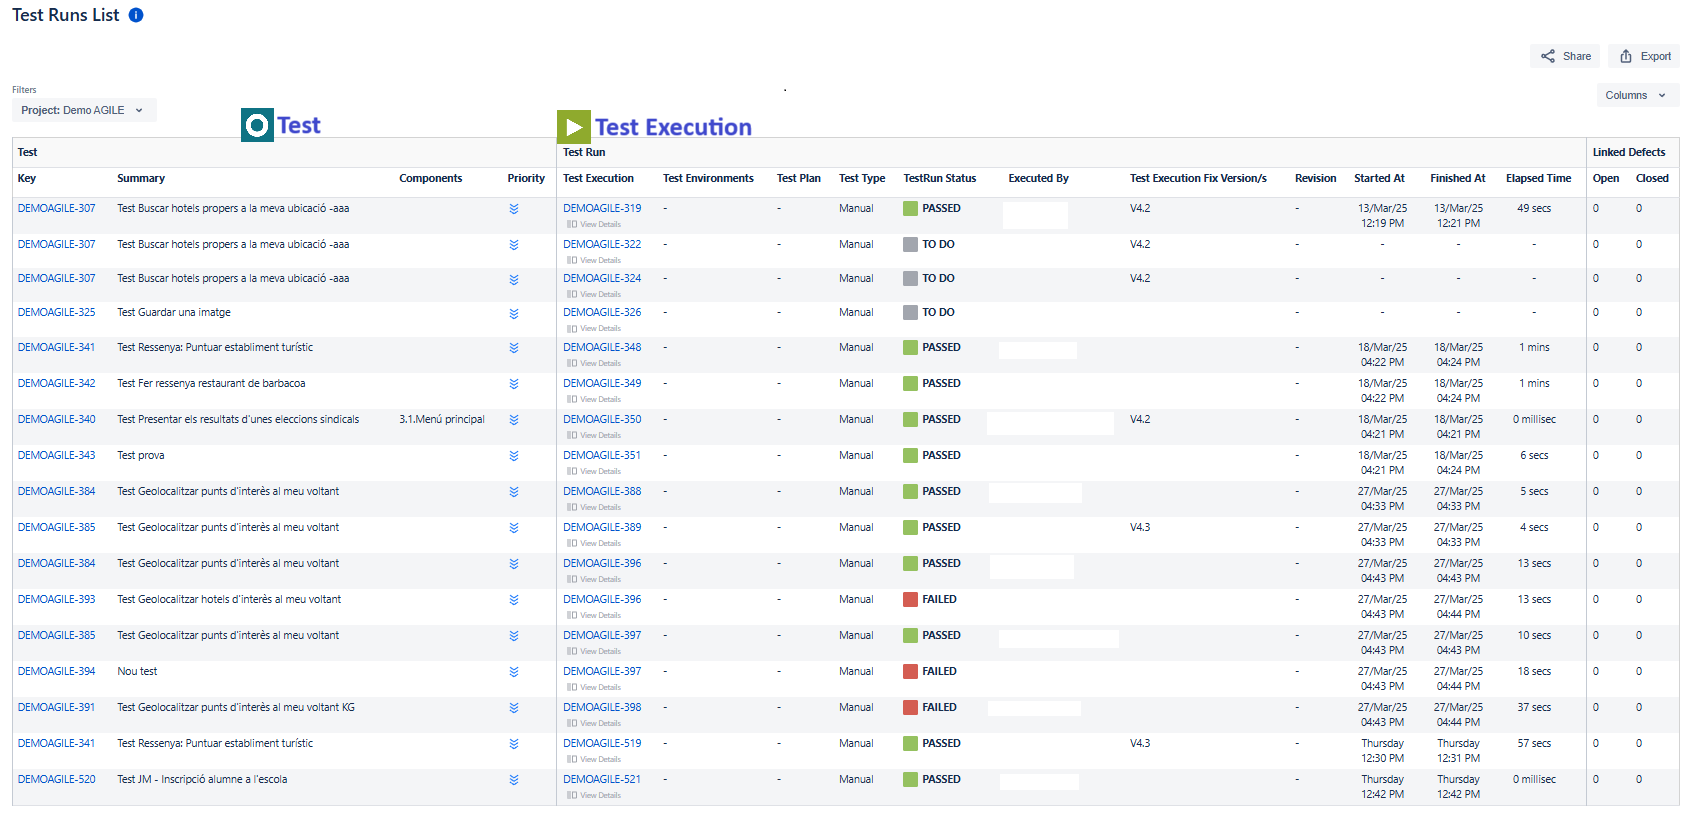This screenshot has height=814, width=1687.
Task: Click priority icon in Test prova row
Action: [514, 456]
